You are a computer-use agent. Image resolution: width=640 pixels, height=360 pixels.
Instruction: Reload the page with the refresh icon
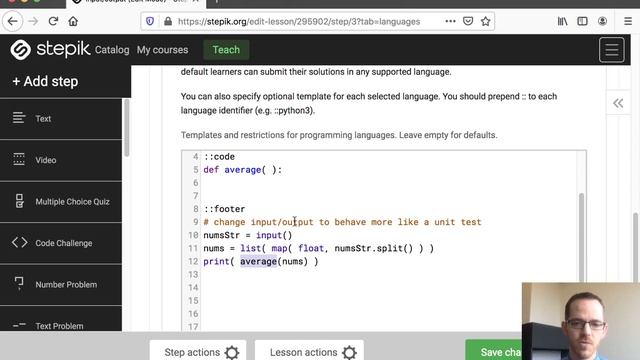click(x=53, y=21)
